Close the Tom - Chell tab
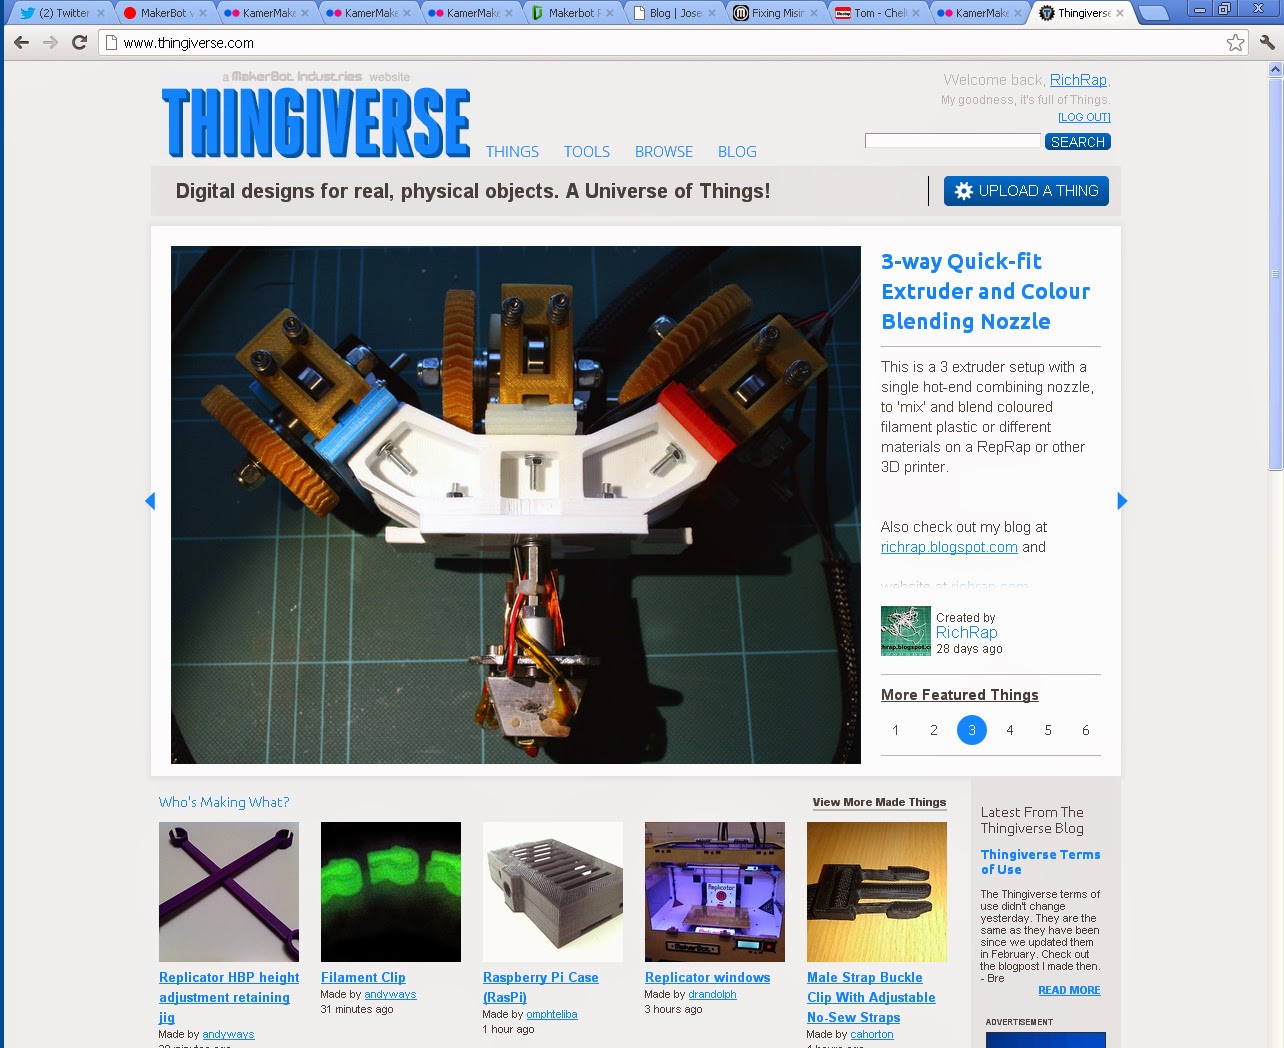Image resolution: width=1284 pixels, height=1048 pixels. (915, 13)
